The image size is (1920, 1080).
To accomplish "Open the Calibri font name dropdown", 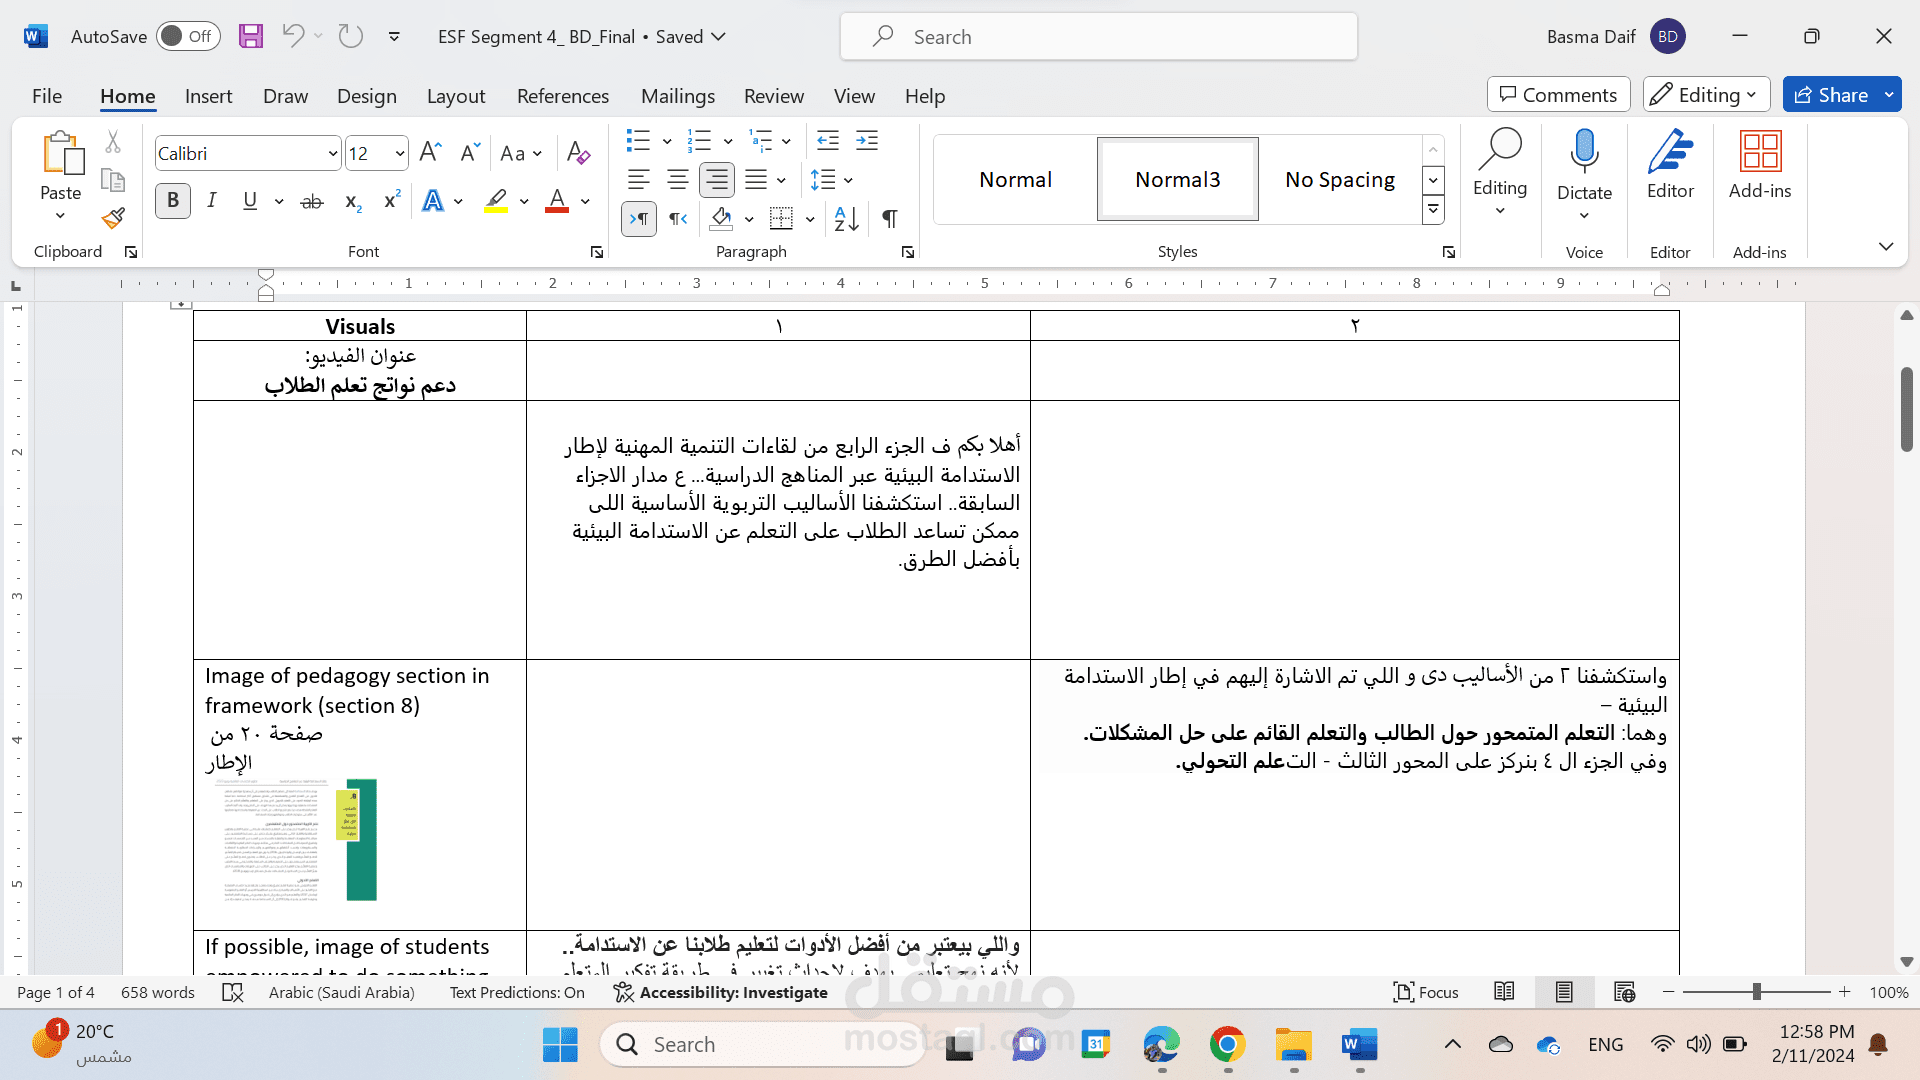I will 333,153.
